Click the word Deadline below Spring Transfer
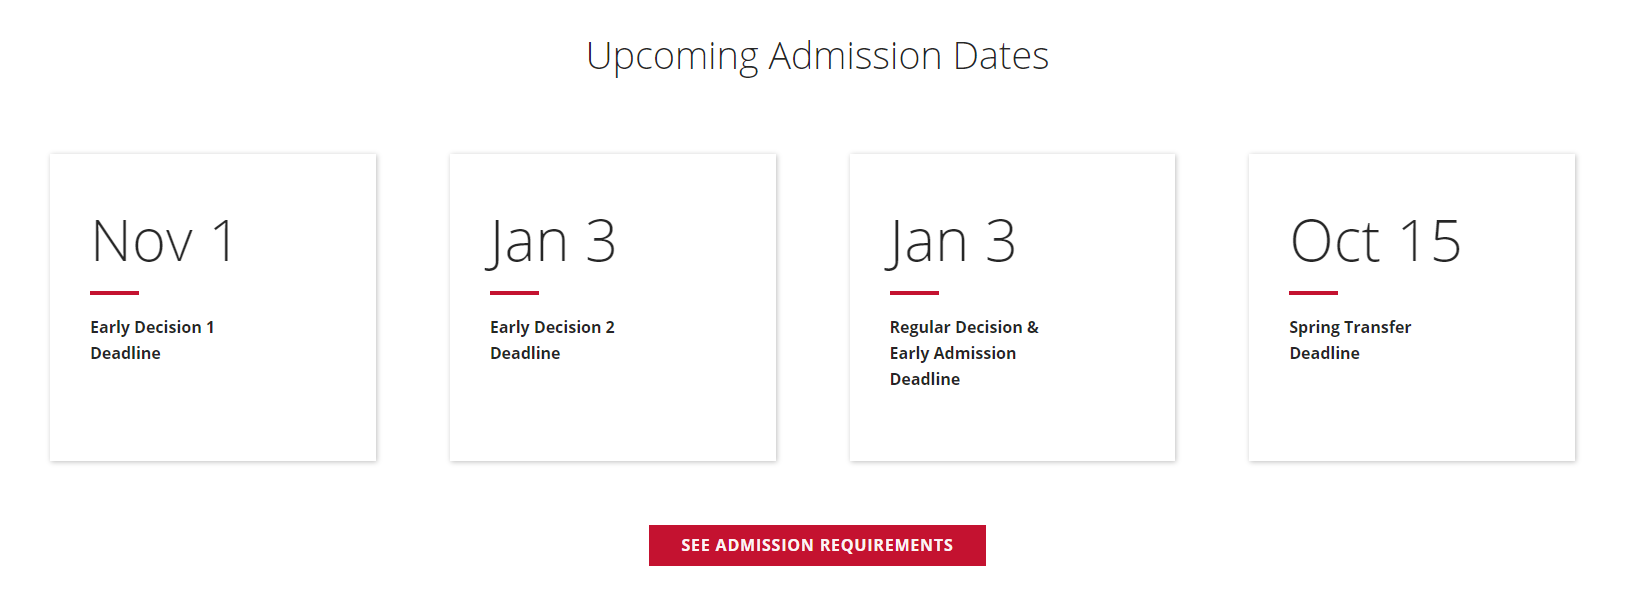 pos(1324,353)
